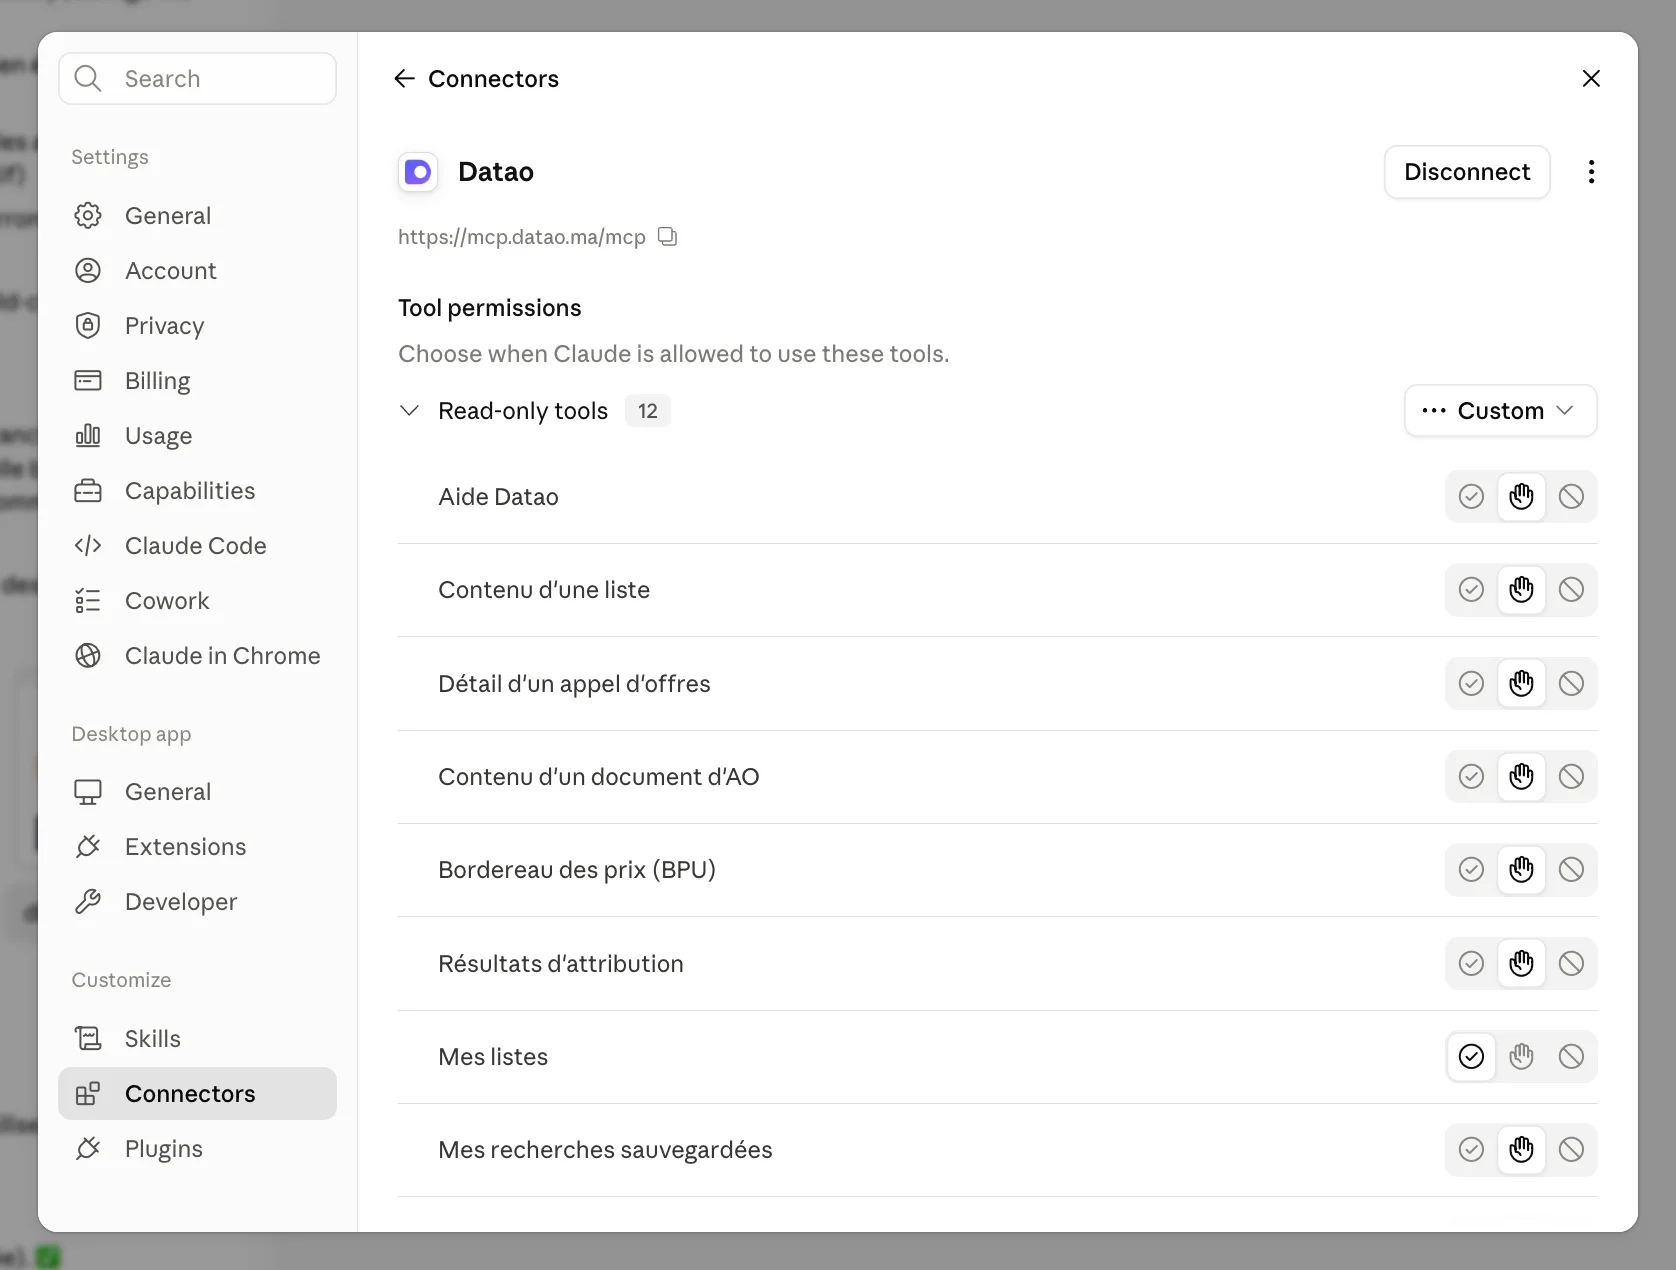Disconnect the Datao connector
1676x1270 pixels.
coord(1467,172)
